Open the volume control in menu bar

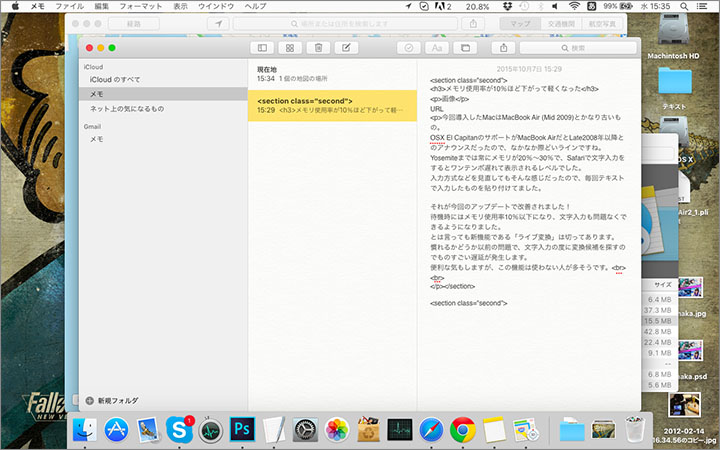[555, 6]
